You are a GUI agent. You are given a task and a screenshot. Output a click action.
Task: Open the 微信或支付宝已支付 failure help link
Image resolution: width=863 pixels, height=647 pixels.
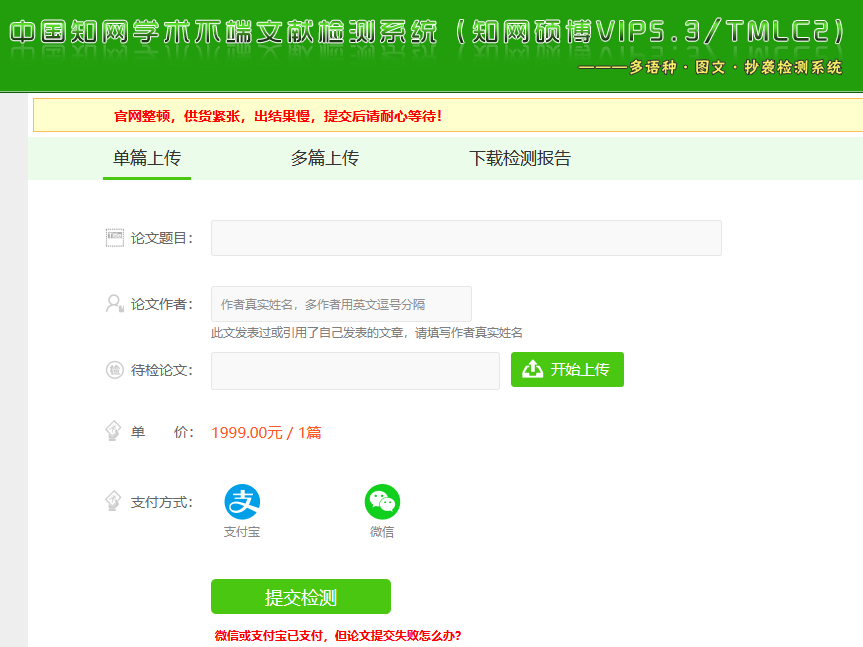pos(338,636)
